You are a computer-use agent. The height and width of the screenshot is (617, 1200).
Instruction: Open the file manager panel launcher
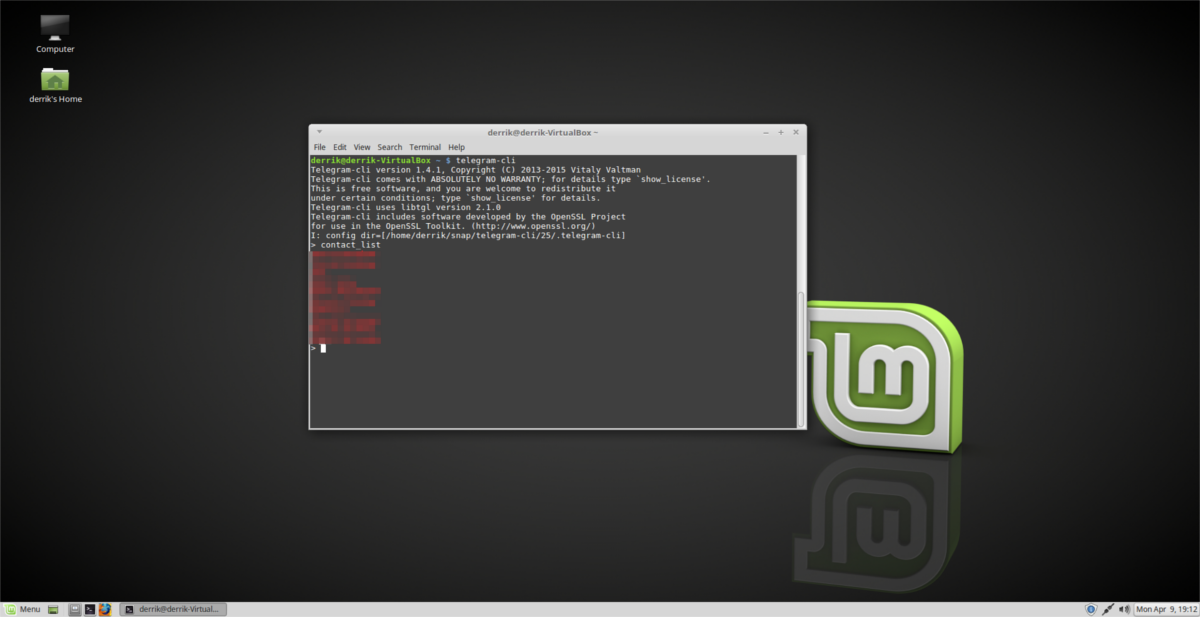coord(74,608)
